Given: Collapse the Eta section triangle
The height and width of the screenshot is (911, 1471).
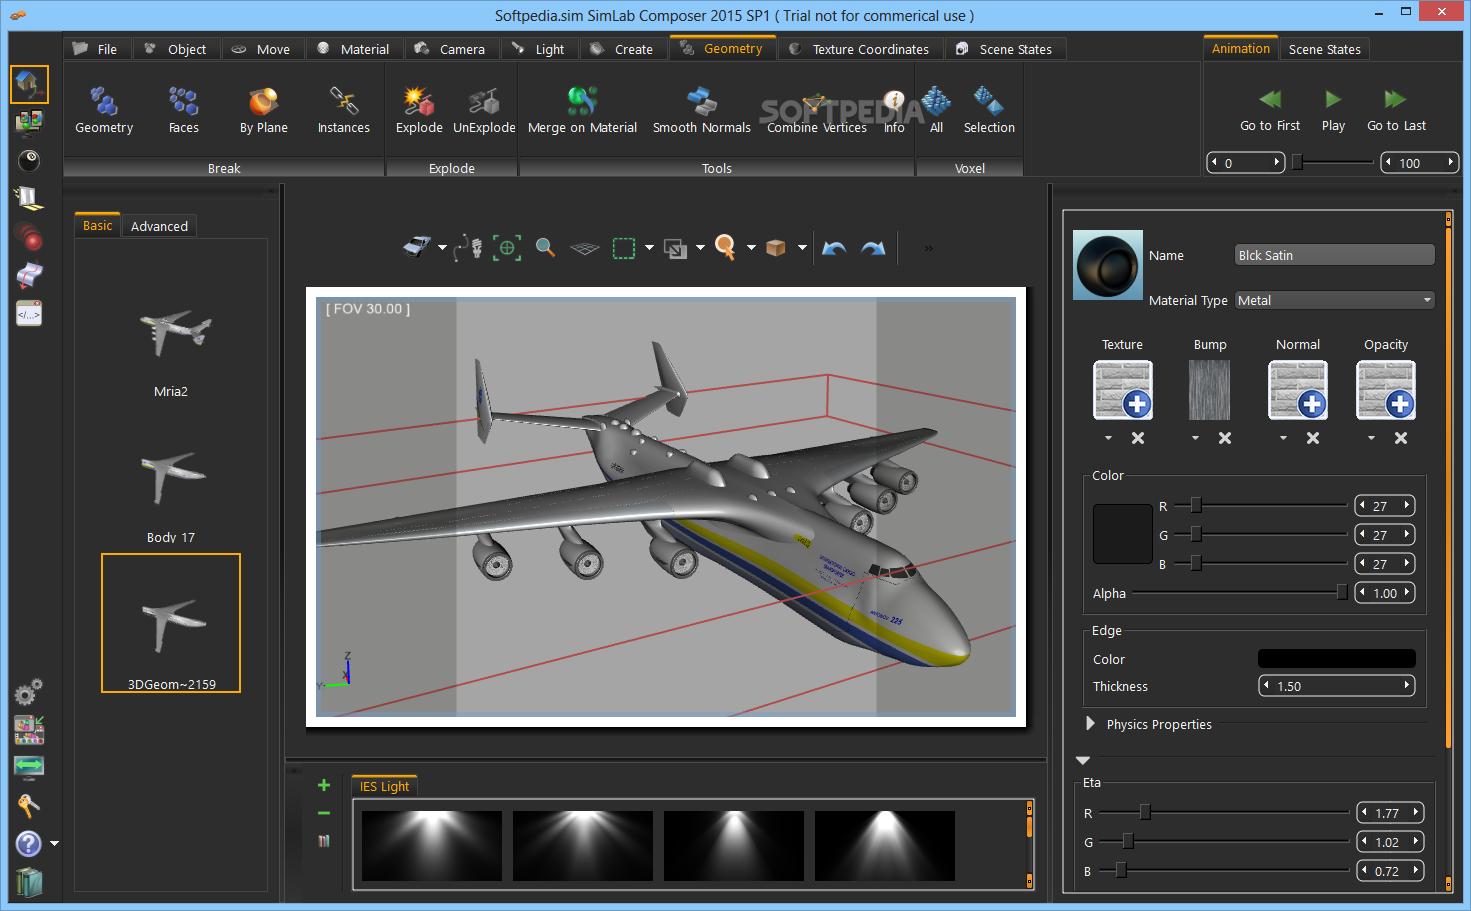Looking at the screenshot, I should tap(1083, 760).
